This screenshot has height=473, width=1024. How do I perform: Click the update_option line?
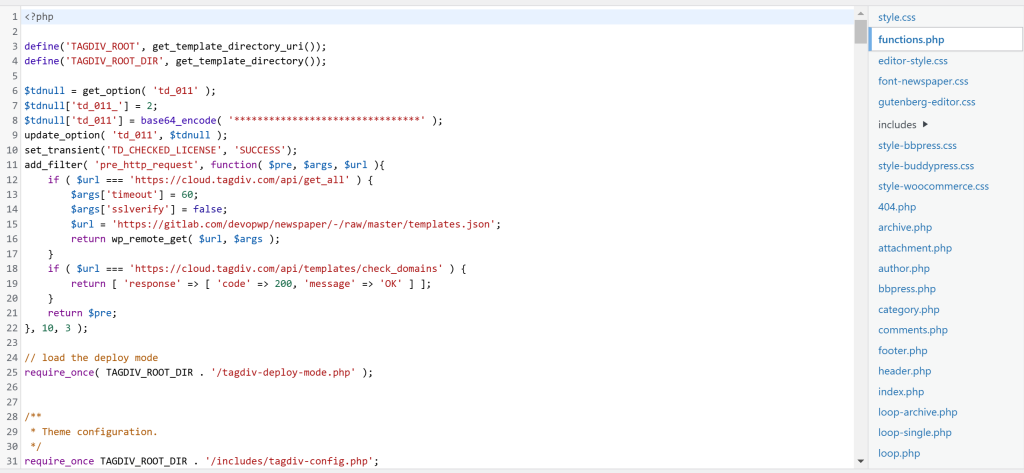pyautogui.click(x=125, y=135)
